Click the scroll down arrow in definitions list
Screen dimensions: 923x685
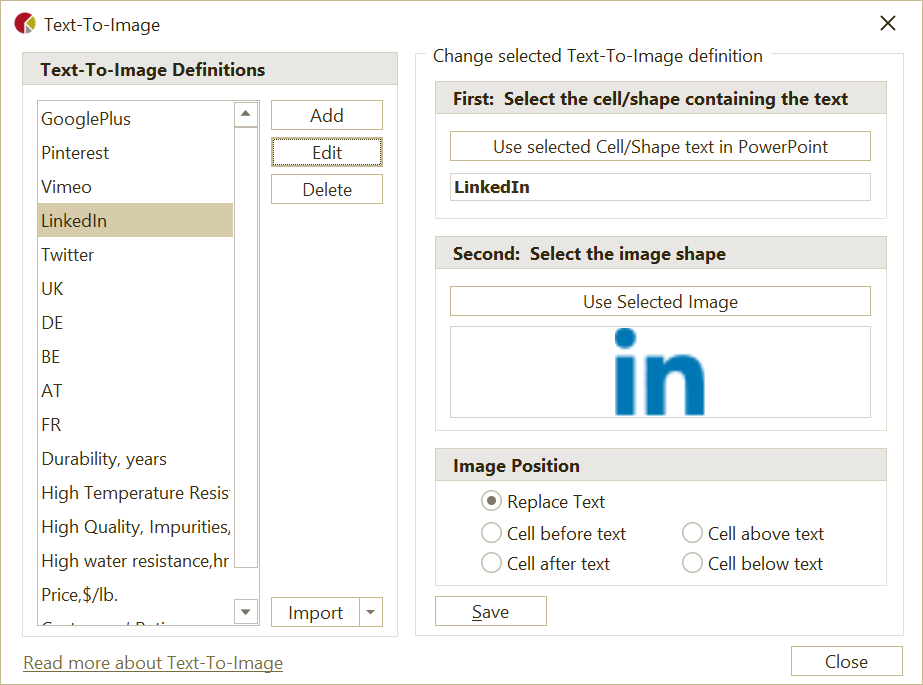point(245,611)
